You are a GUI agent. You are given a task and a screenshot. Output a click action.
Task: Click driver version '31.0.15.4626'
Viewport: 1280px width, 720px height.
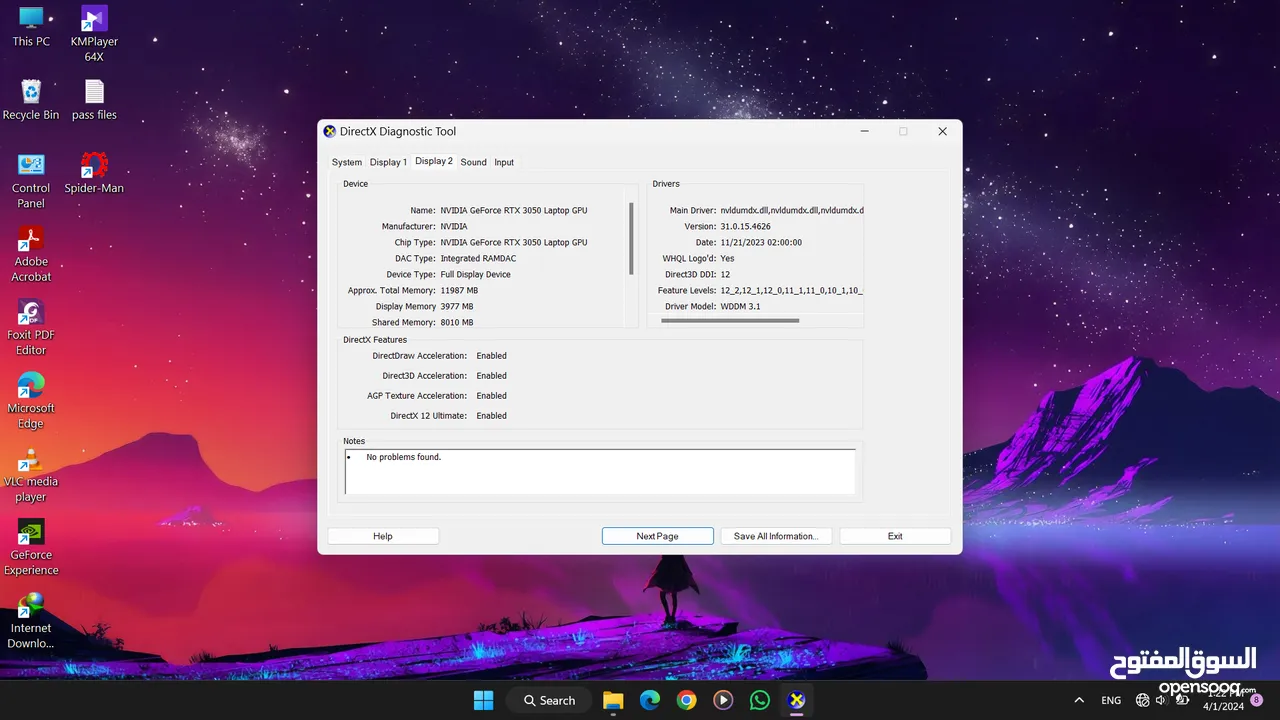(745, 226)
